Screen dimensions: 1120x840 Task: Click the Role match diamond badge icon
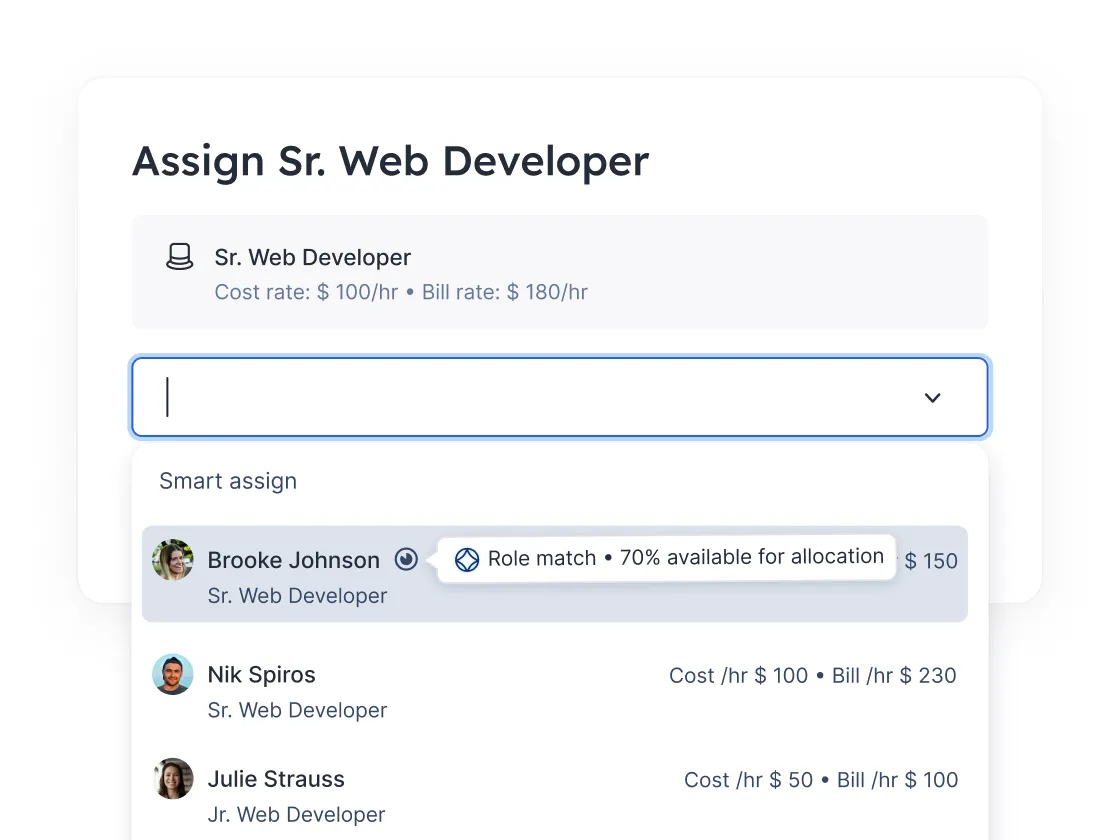pos(467,559)
